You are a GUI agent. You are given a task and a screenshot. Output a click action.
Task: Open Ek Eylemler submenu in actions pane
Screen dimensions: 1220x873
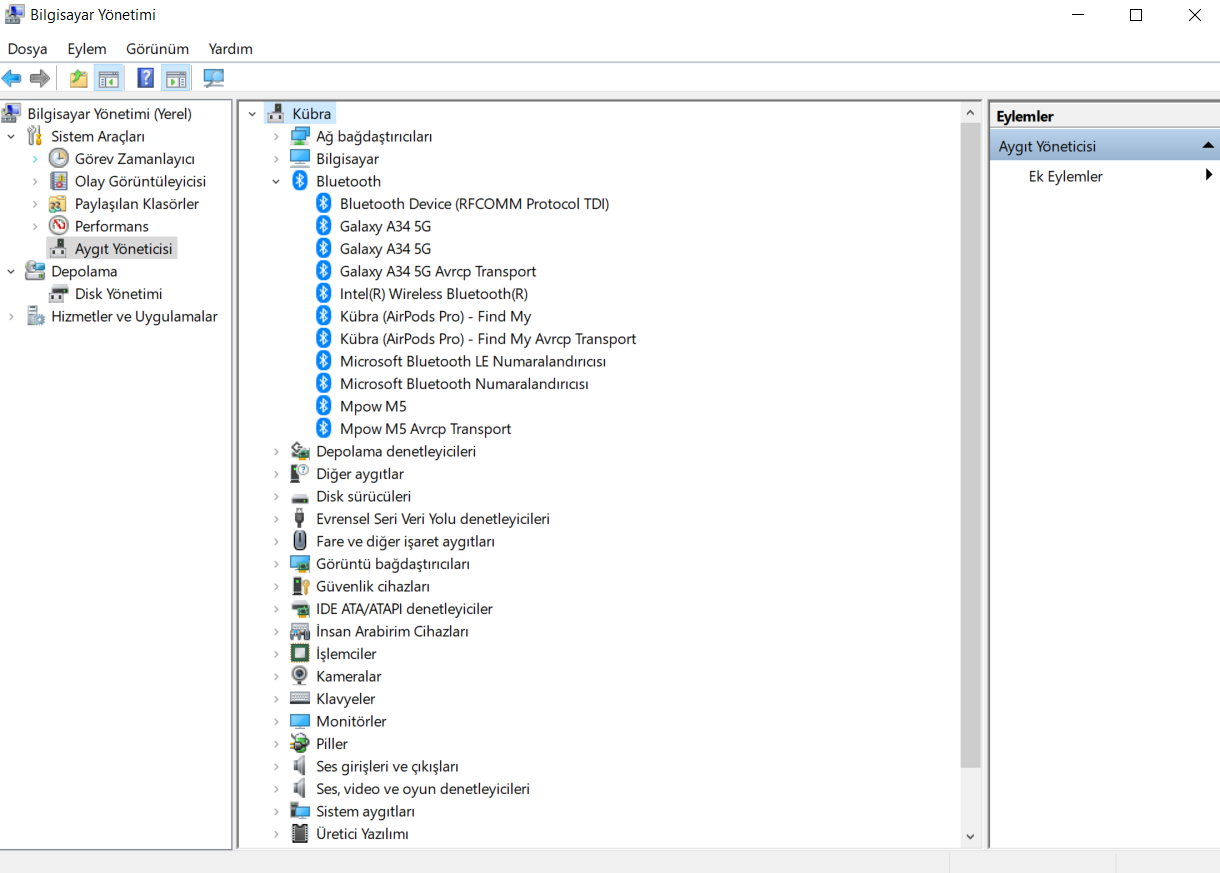click(x=1065, y=176)
